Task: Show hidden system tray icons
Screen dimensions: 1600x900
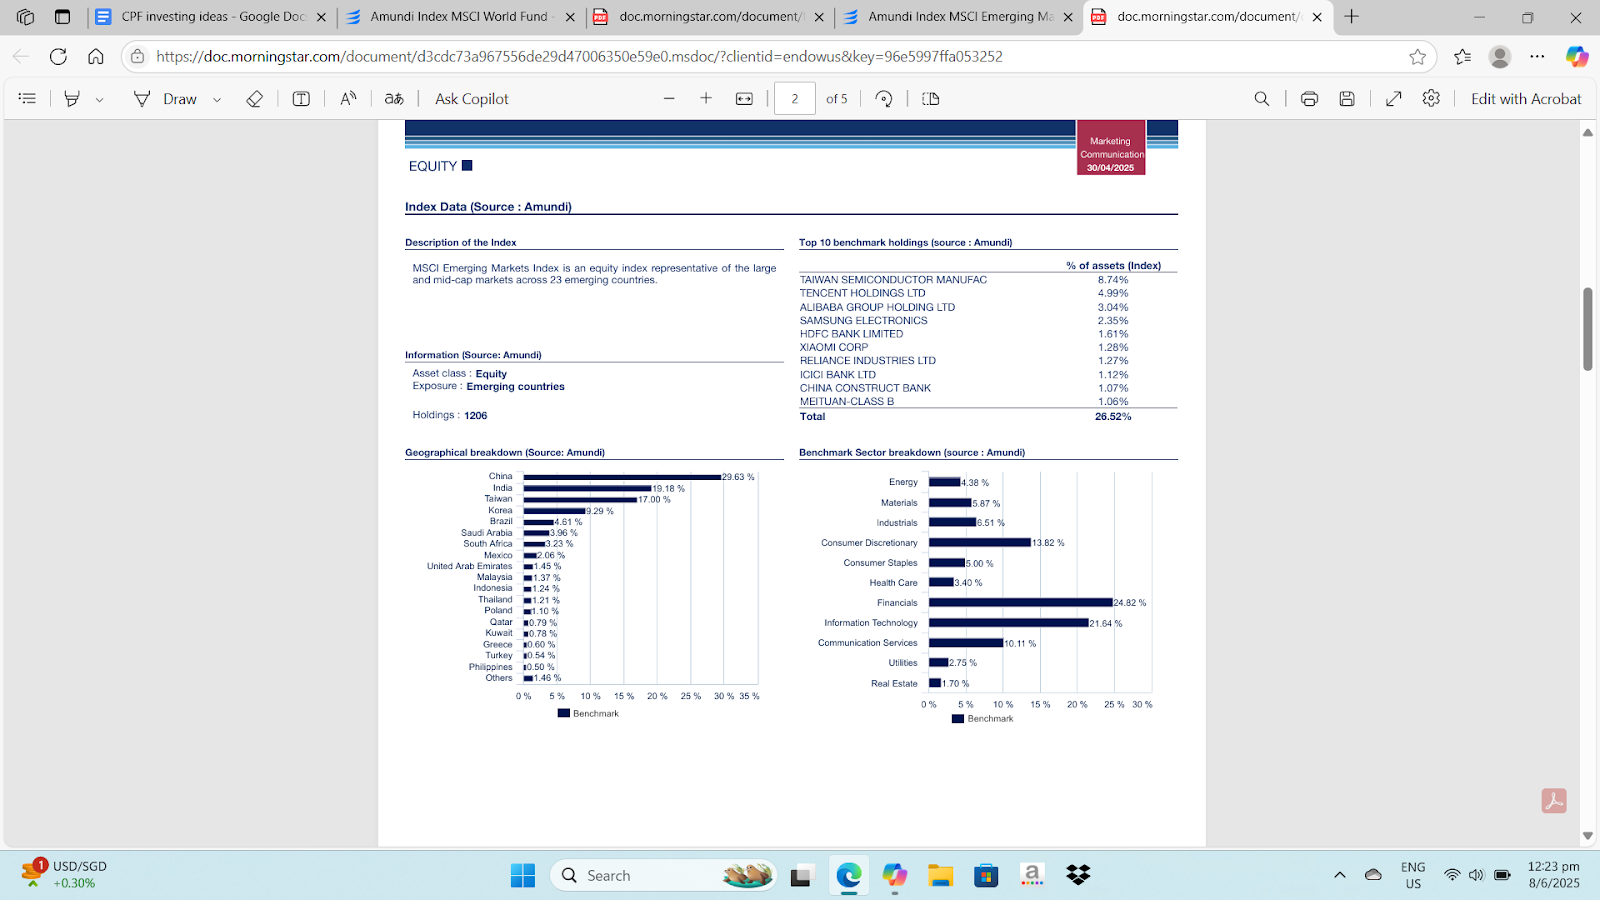Action: [x=1340, y=876]
